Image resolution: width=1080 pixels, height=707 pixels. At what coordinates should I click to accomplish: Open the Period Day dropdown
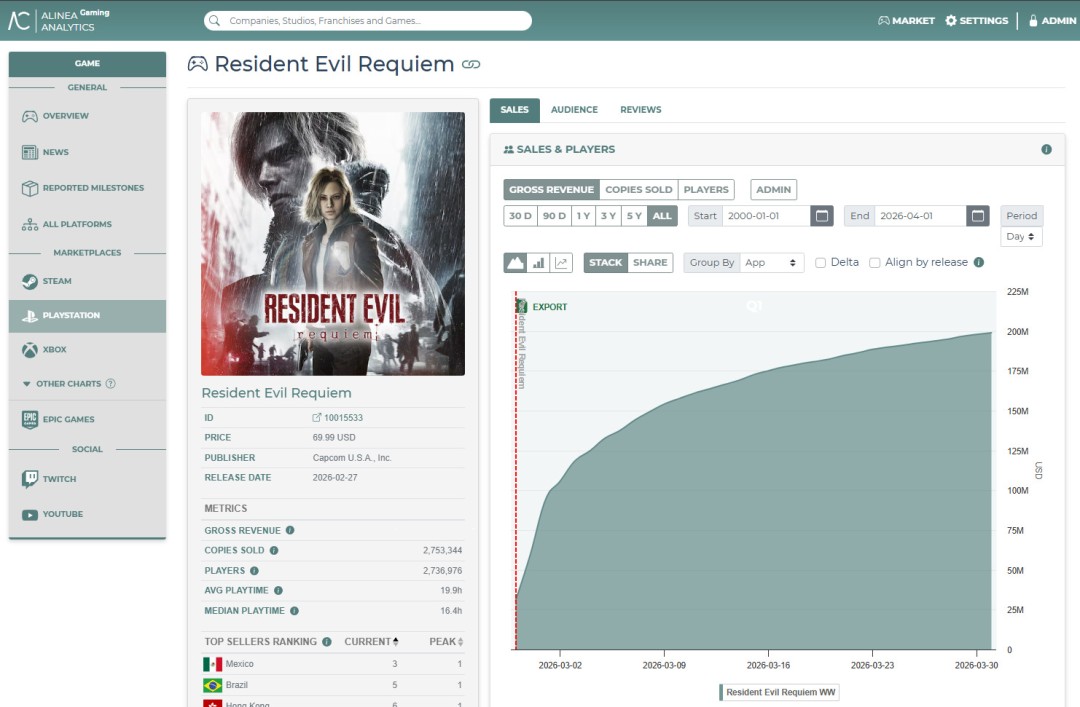[x=1021, y=237]
